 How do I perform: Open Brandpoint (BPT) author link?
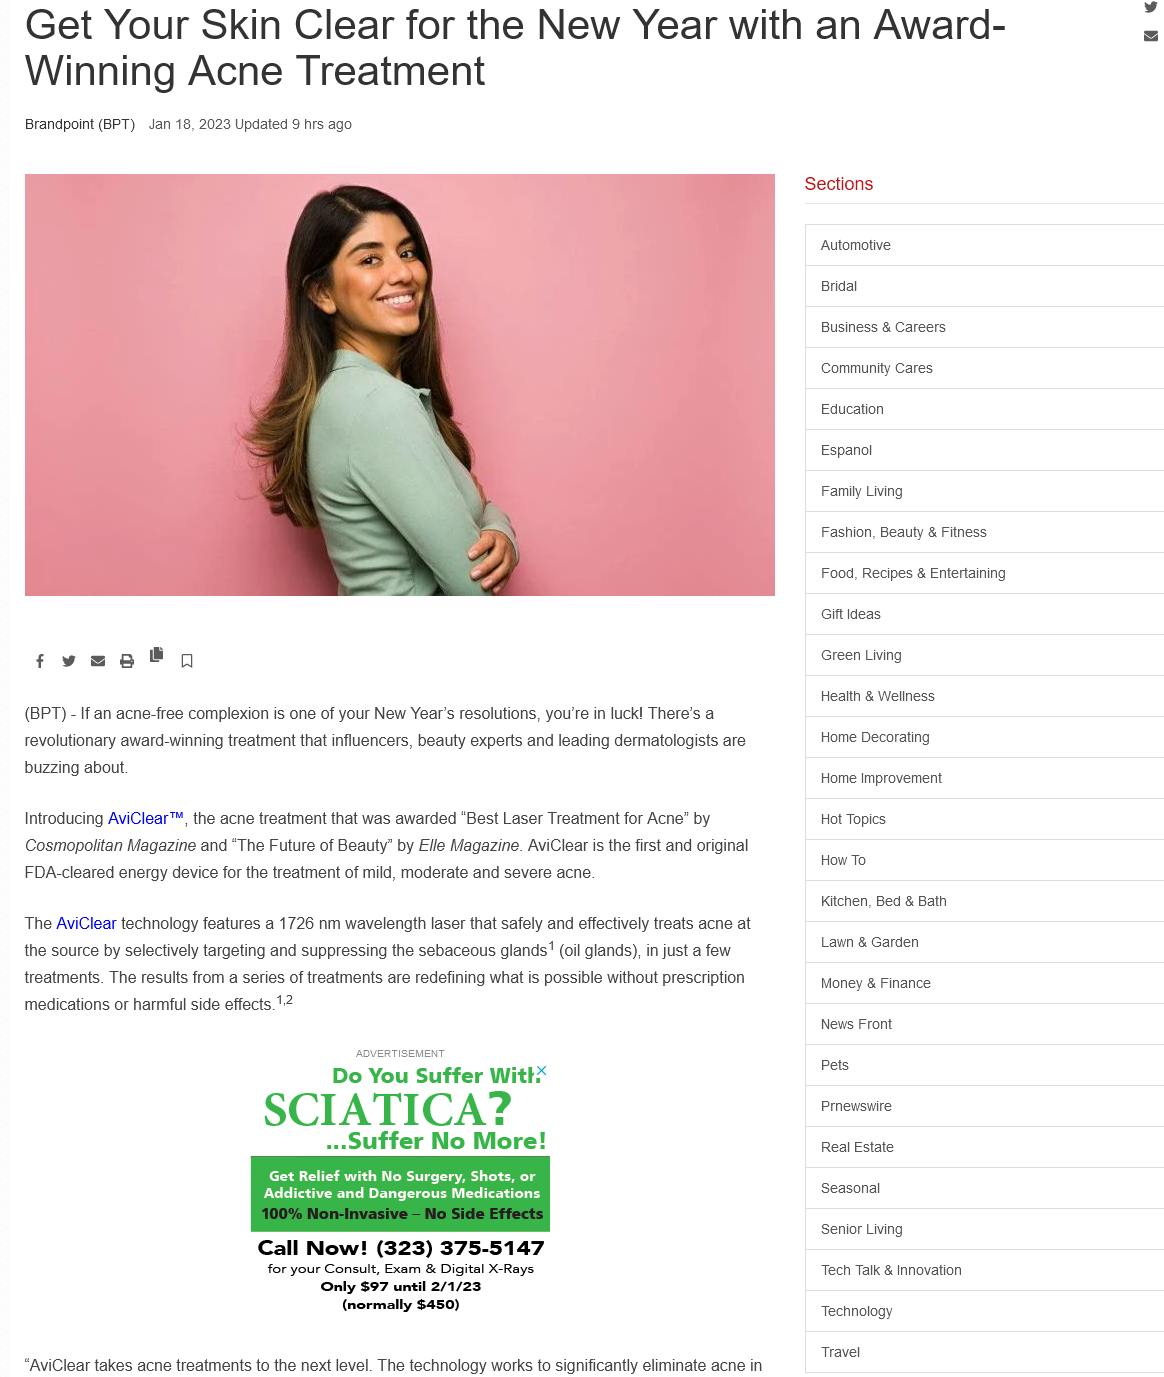[80, 124]
